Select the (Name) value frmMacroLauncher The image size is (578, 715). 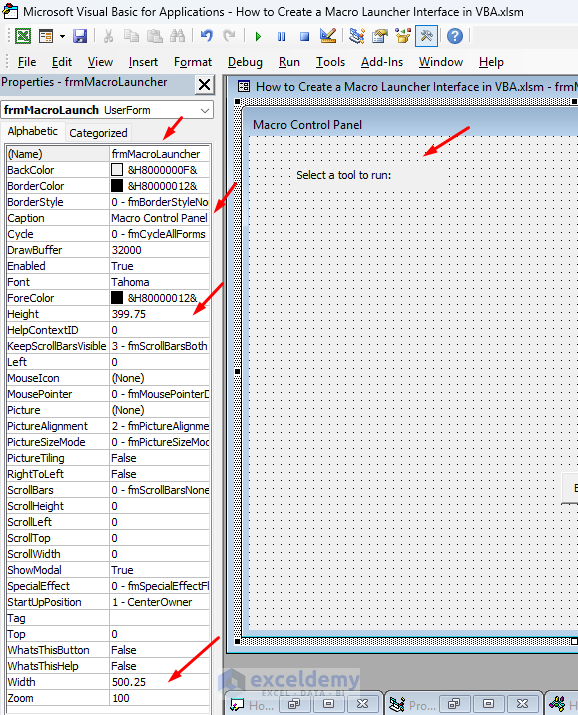pos(160,154)
